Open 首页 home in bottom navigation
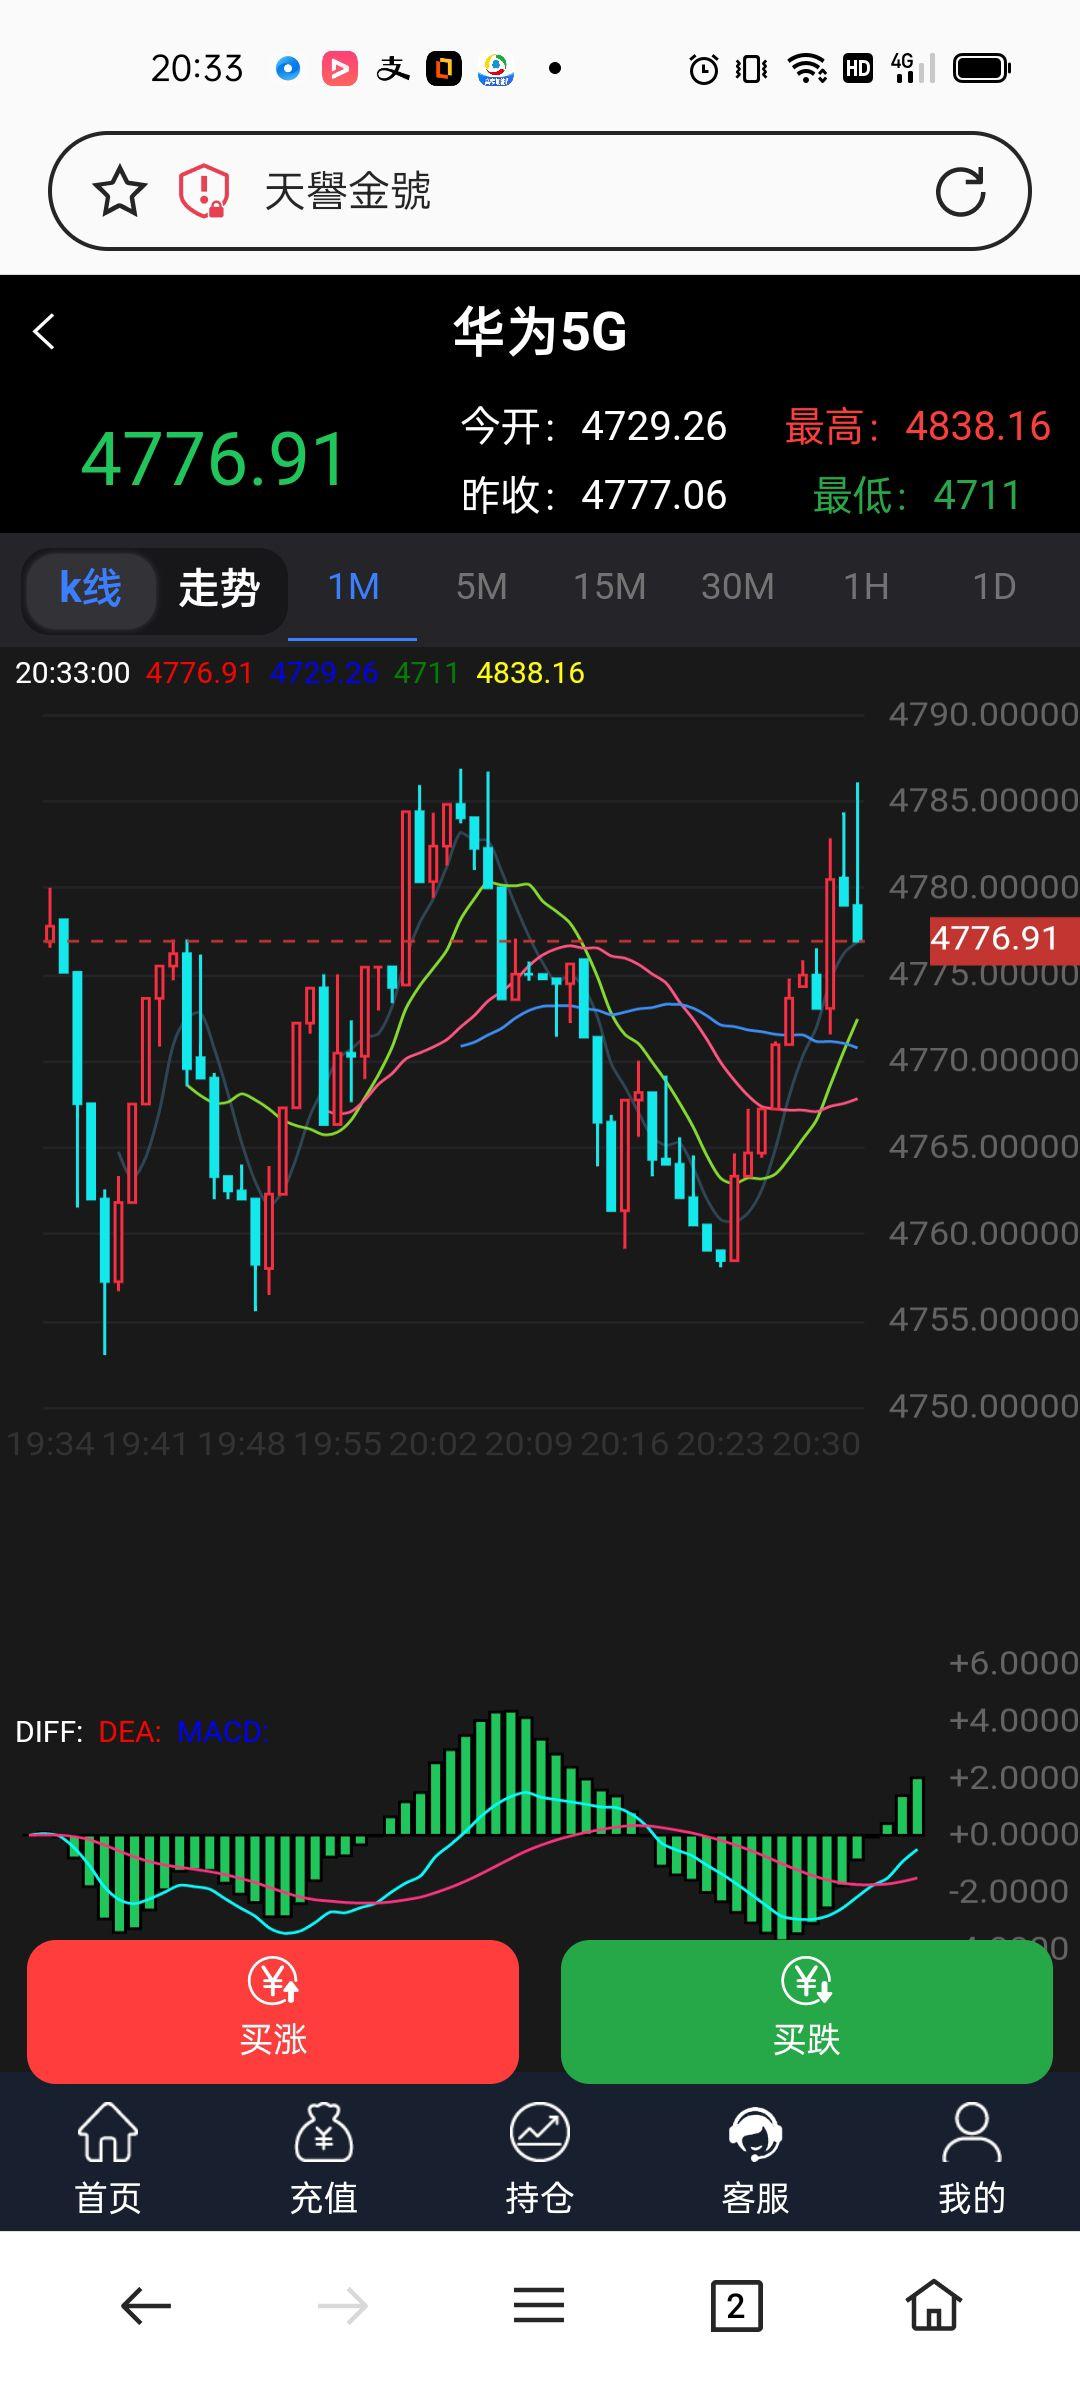Image resolution: width=1080 pixels, height=2400 pixels. click(108, 2158)
